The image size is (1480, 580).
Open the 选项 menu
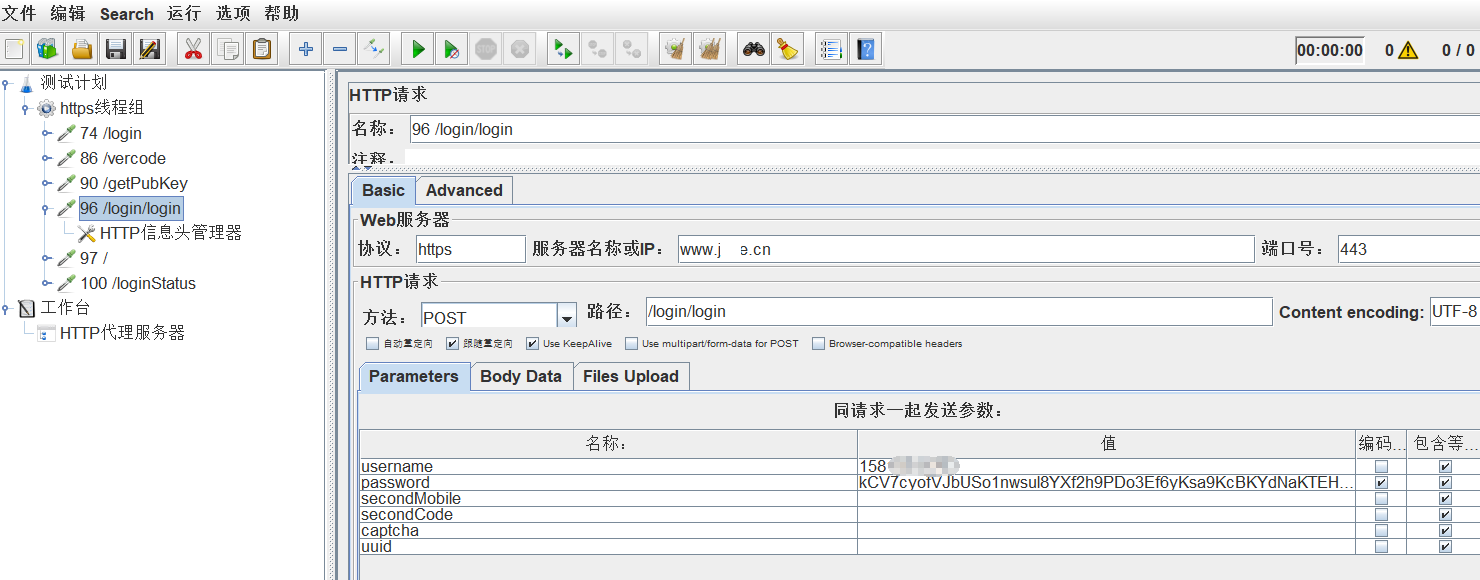[233, 14]
